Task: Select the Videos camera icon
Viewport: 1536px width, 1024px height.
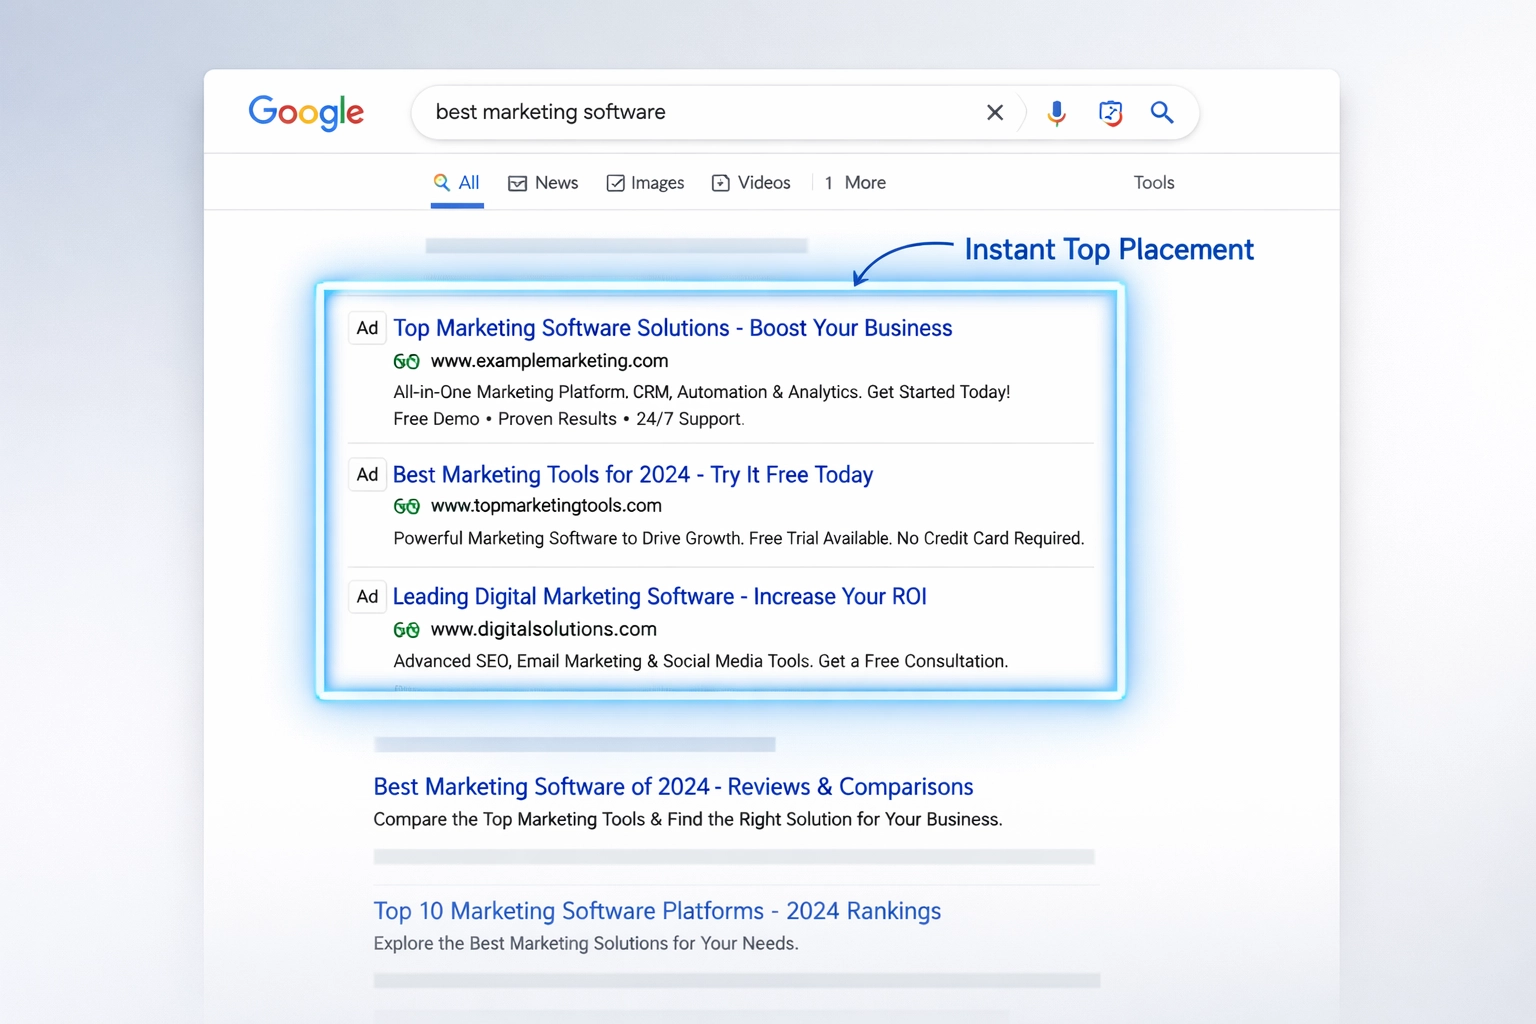Action: tap(721, 183)
